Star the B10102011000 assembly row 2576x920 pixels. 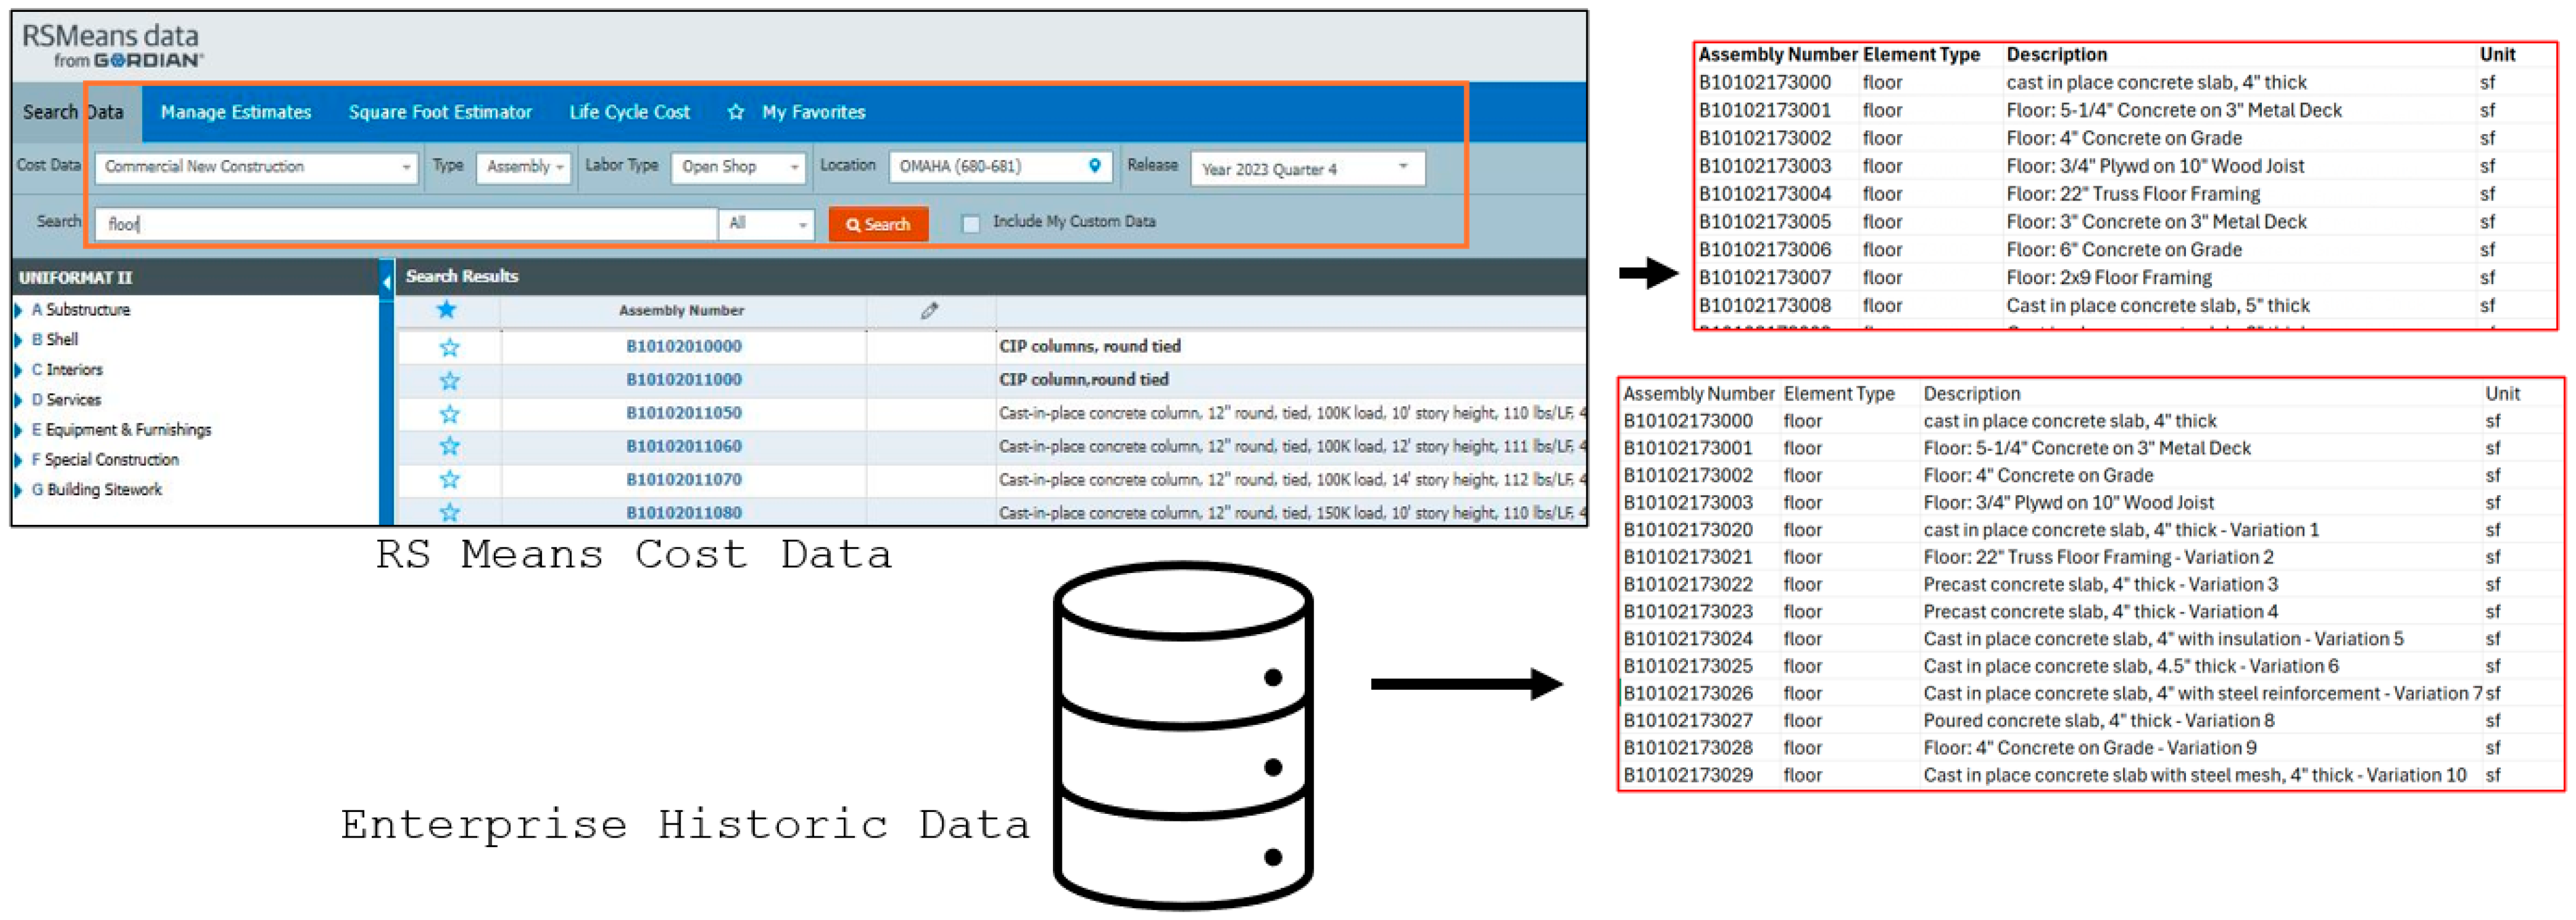pos(449,380)
